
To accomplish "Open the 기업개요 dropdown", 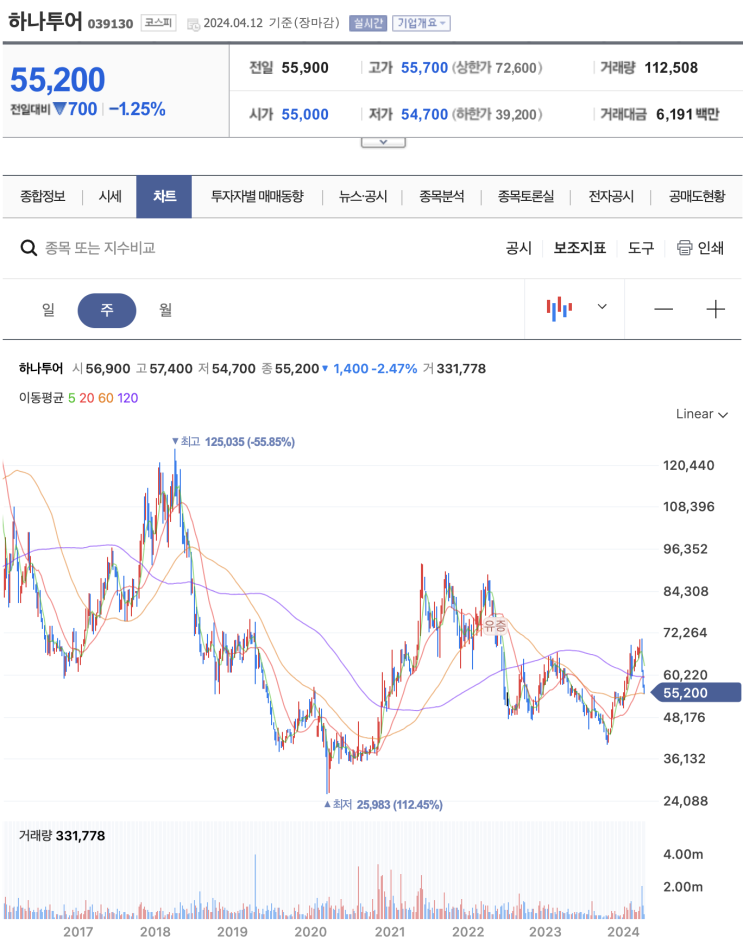I will coord(421,23).
